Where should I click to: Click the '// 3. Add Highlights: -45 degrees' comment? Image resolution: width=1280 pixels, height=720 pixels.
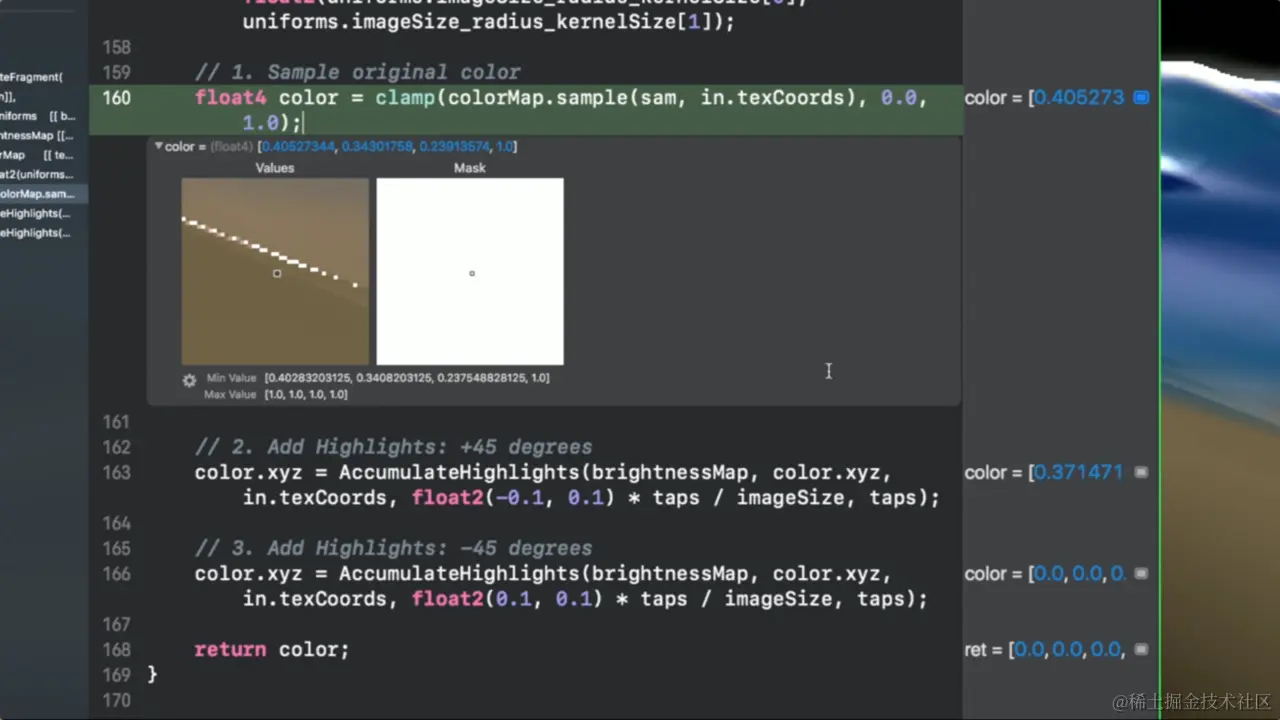coord(394,548)
